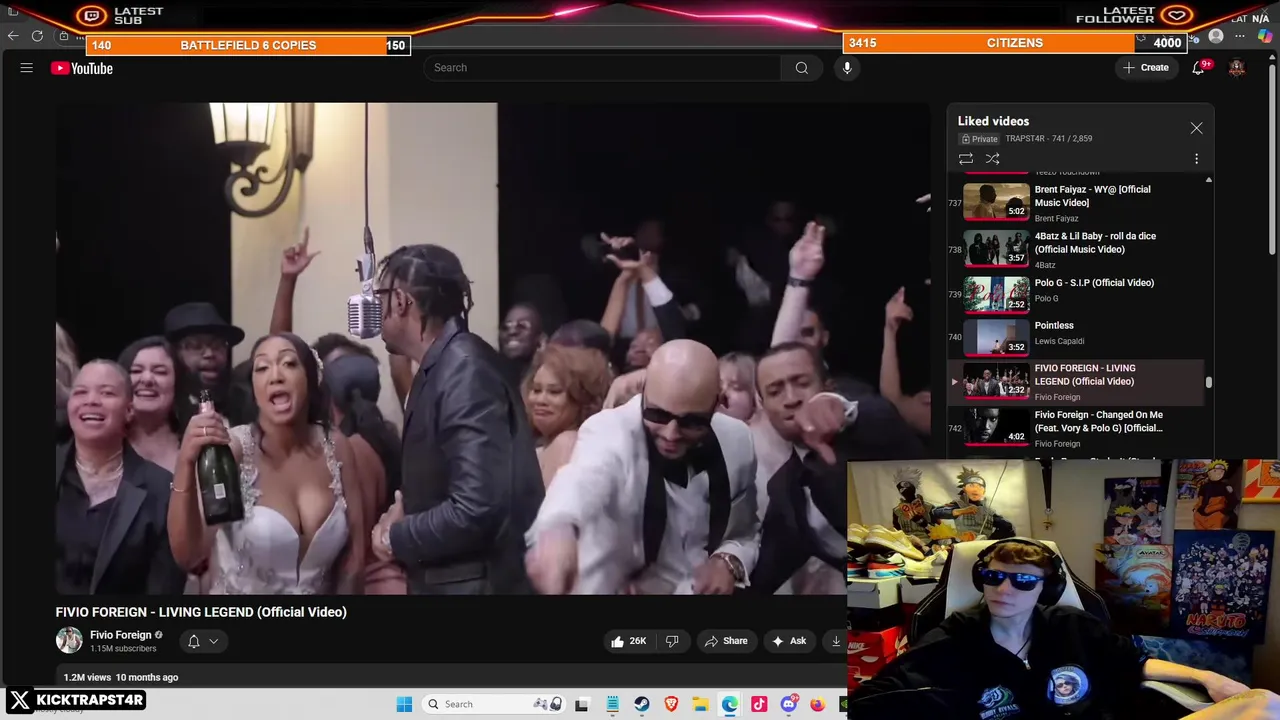1280x720 pixels.
Task: Click the Ask button below the video
Action: (788, 641)
